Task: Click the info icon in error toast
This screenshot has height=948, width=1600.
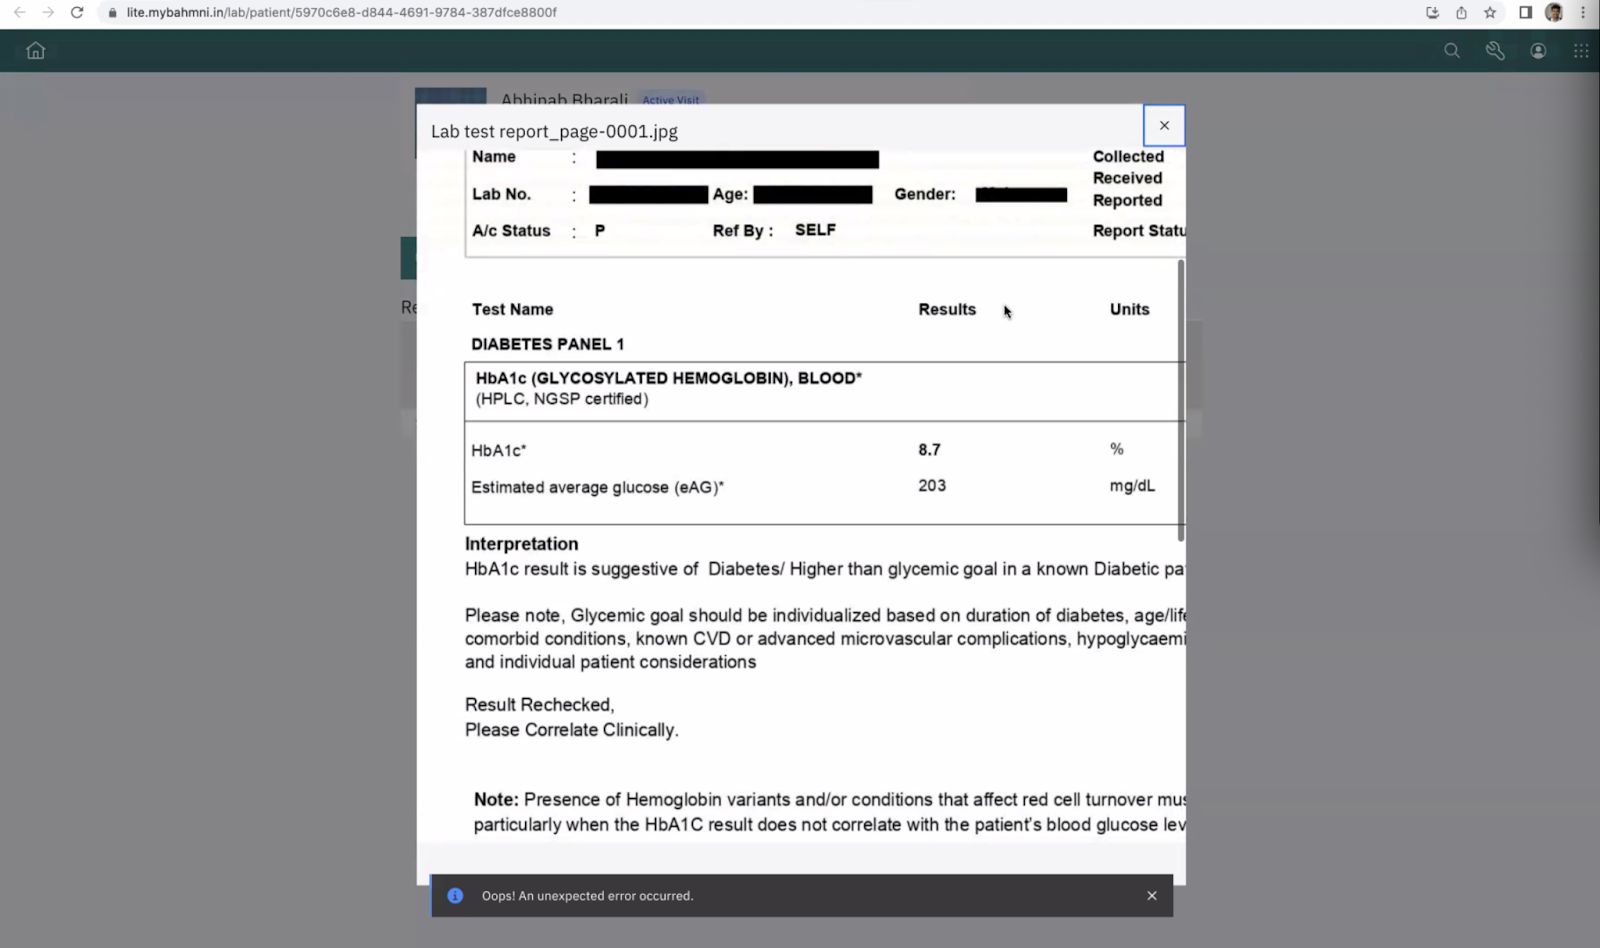Action: (455, 896)
